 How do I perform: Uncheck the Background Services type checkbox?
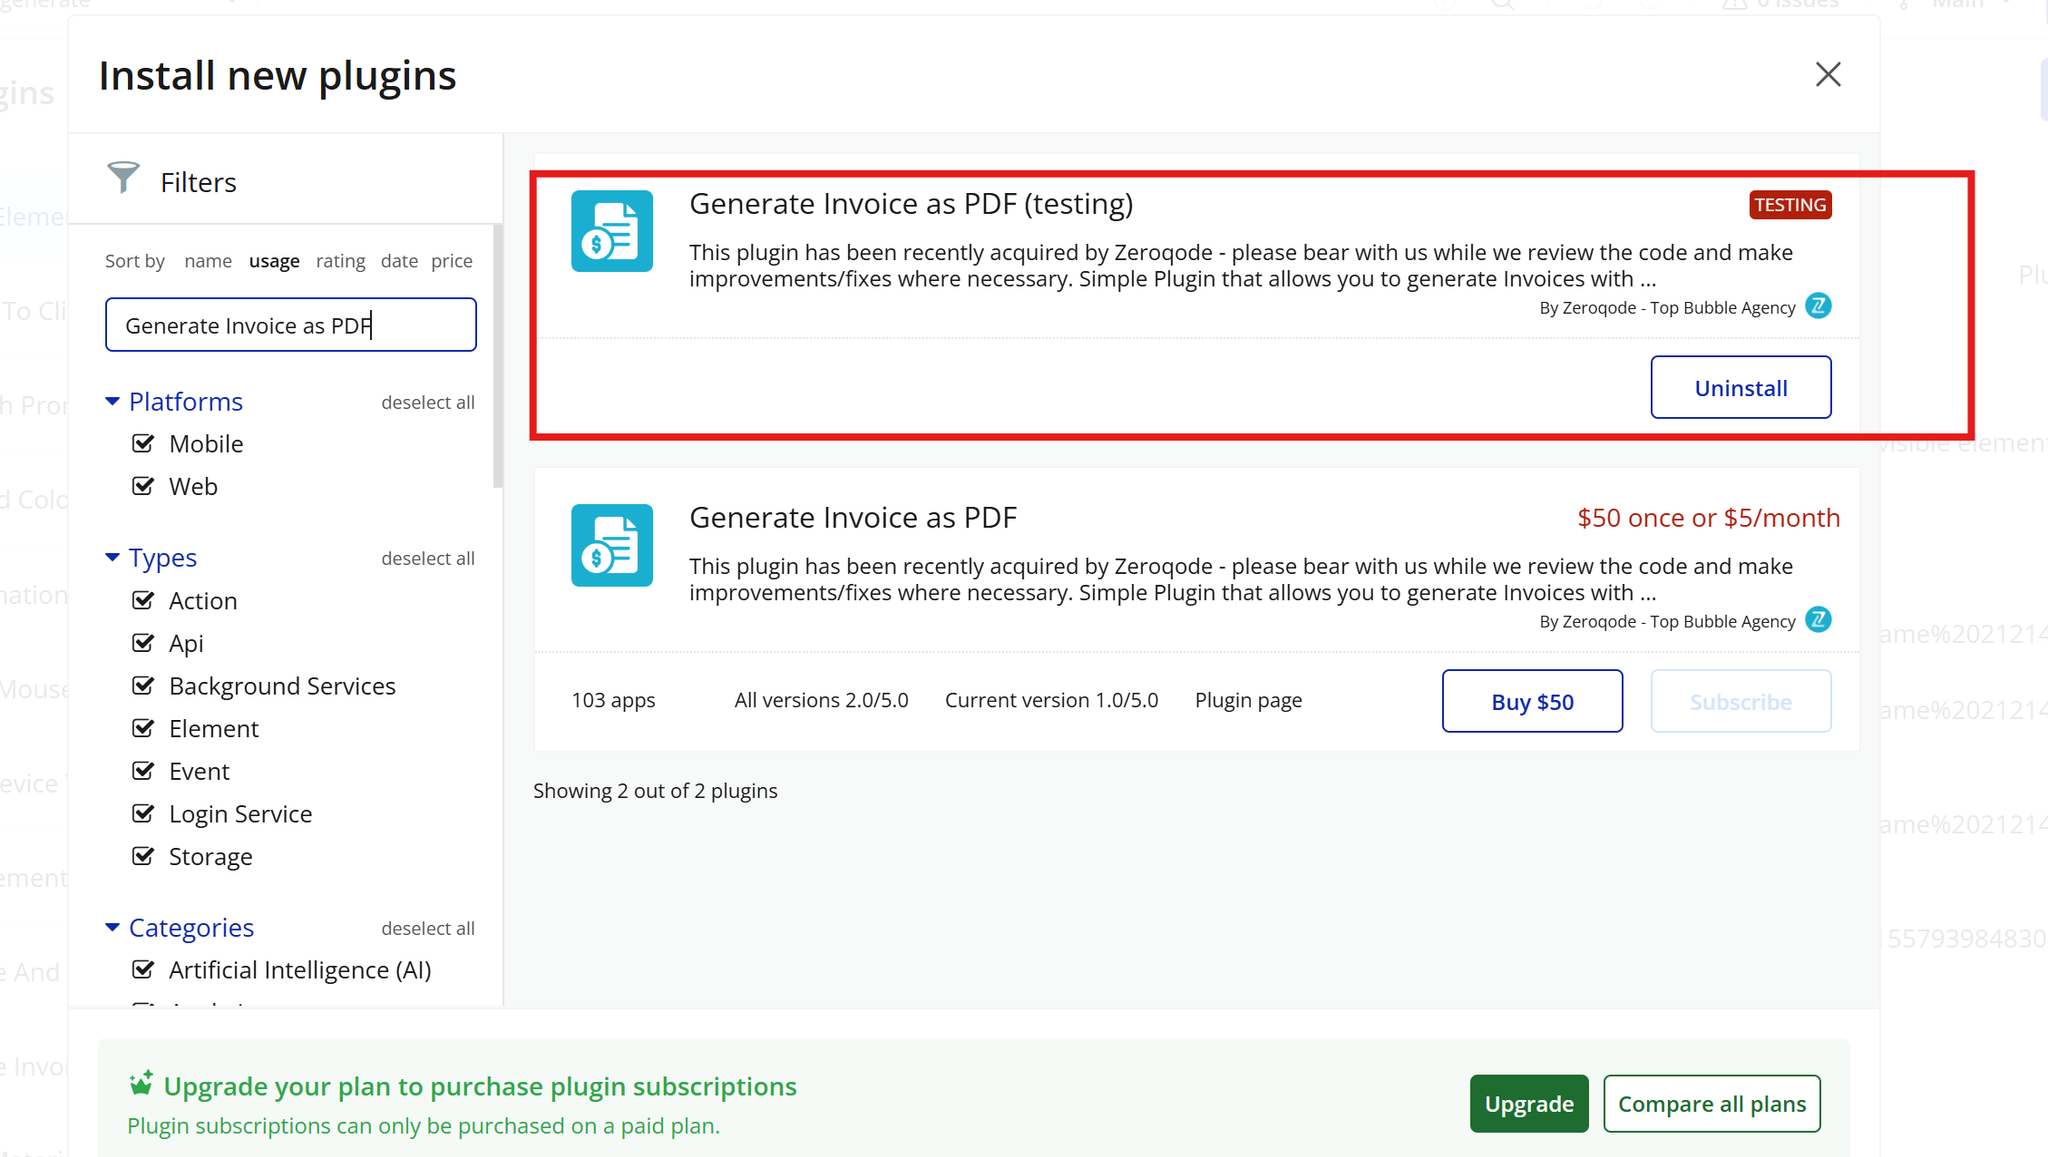[144, 686]
